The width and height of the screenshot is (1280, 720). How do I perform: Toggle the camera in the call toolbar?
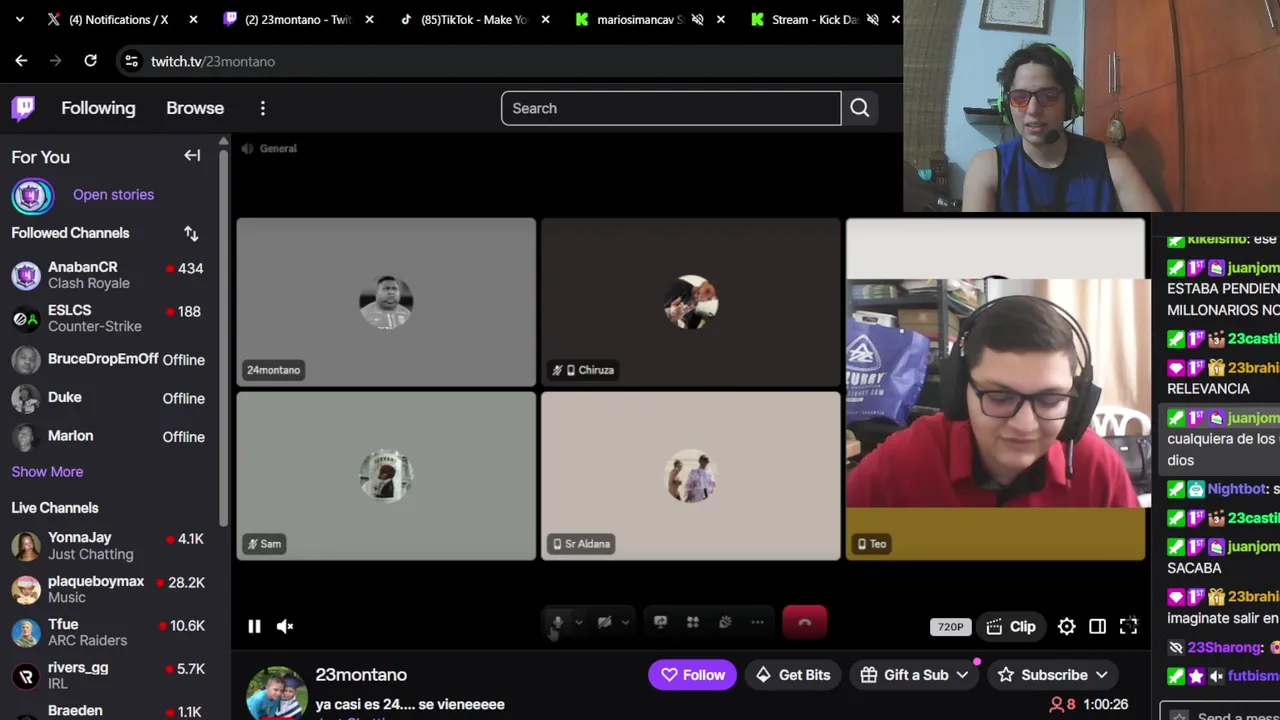tap(604, 622)
